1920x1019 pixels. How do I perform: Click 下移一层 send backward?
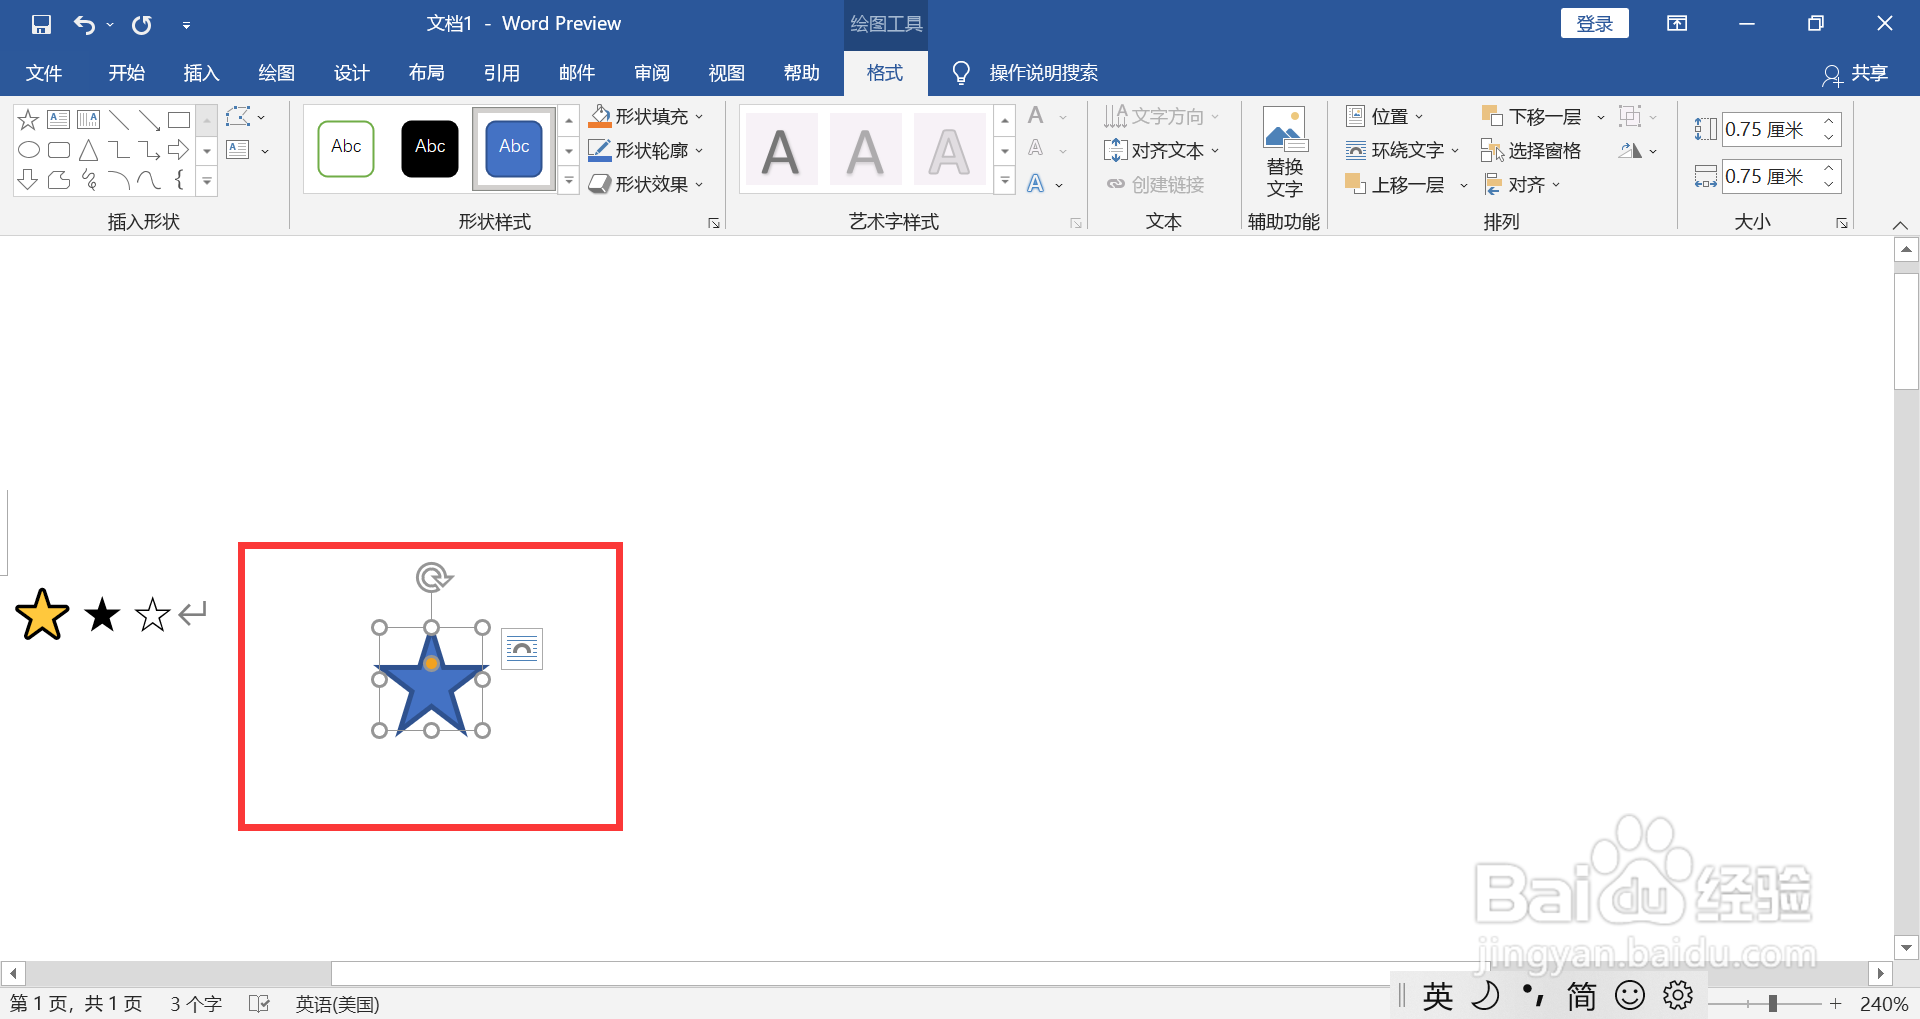[x=1532, y=117]
